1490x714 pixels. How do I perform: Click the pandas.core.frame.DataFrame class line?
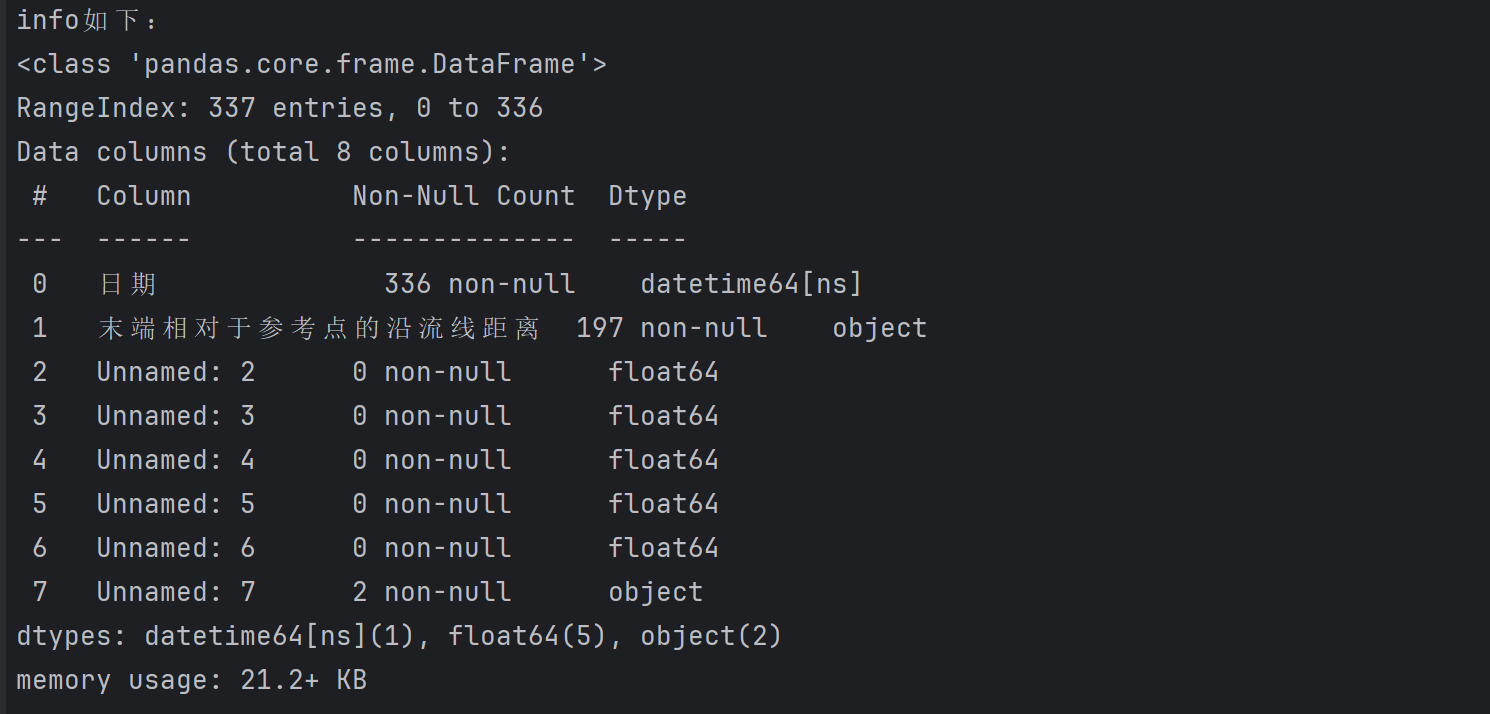311,65
